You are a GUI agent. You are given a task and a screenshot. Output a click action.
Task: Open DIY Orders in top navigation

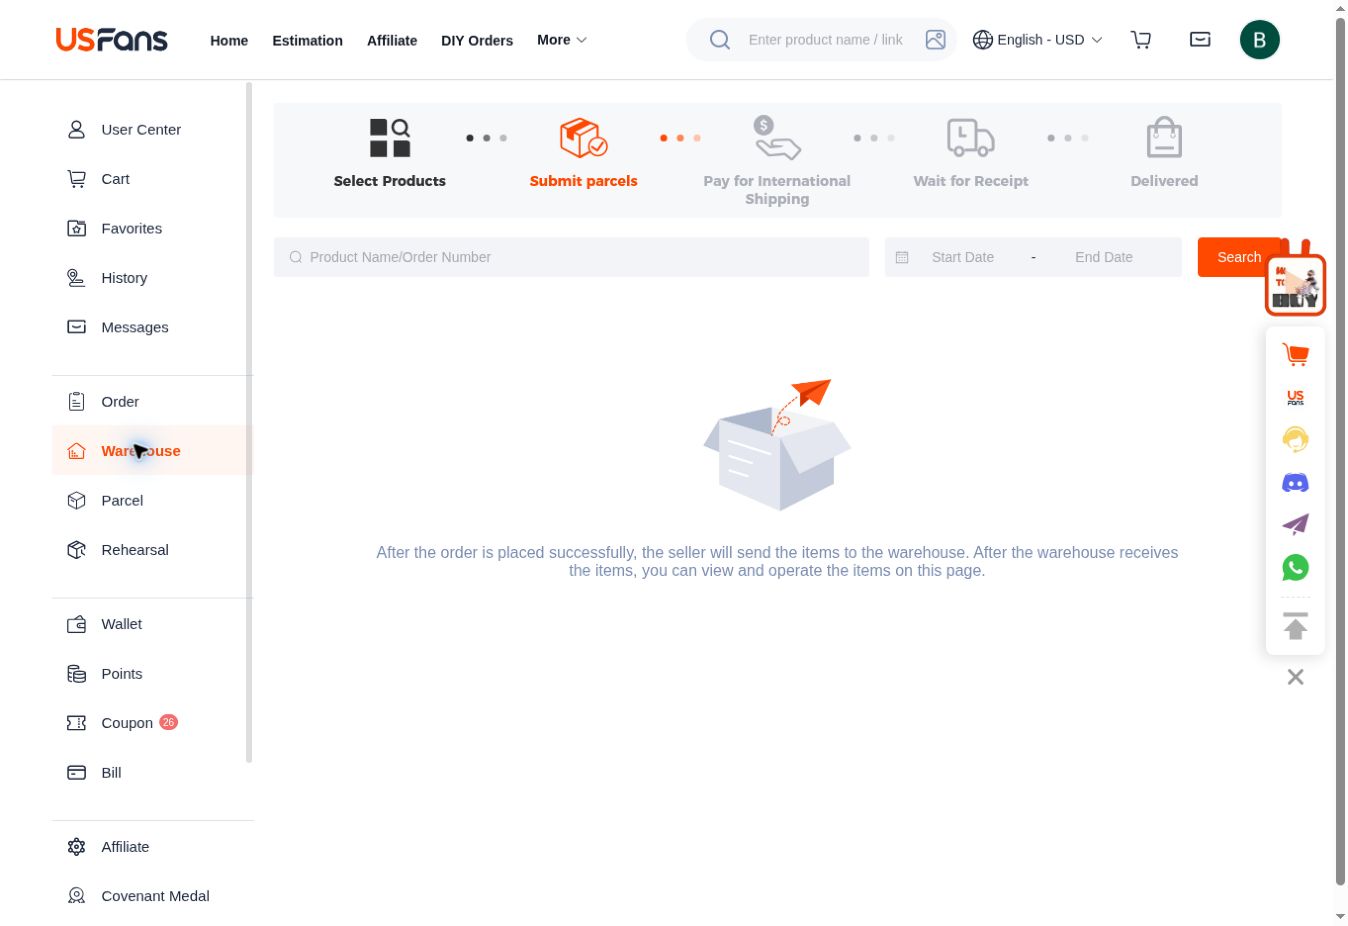(477, 41)
